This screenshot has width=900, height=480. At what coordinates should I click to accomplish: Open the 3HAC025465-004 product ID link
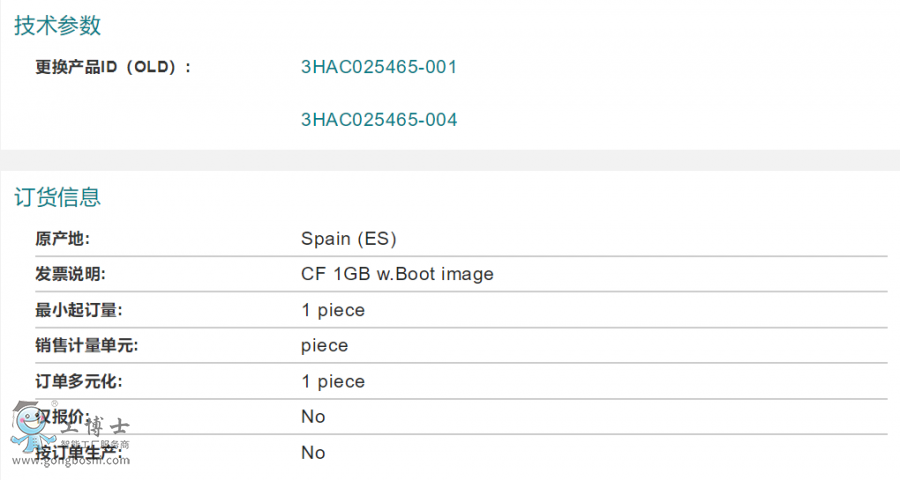(x=379, y=120)
